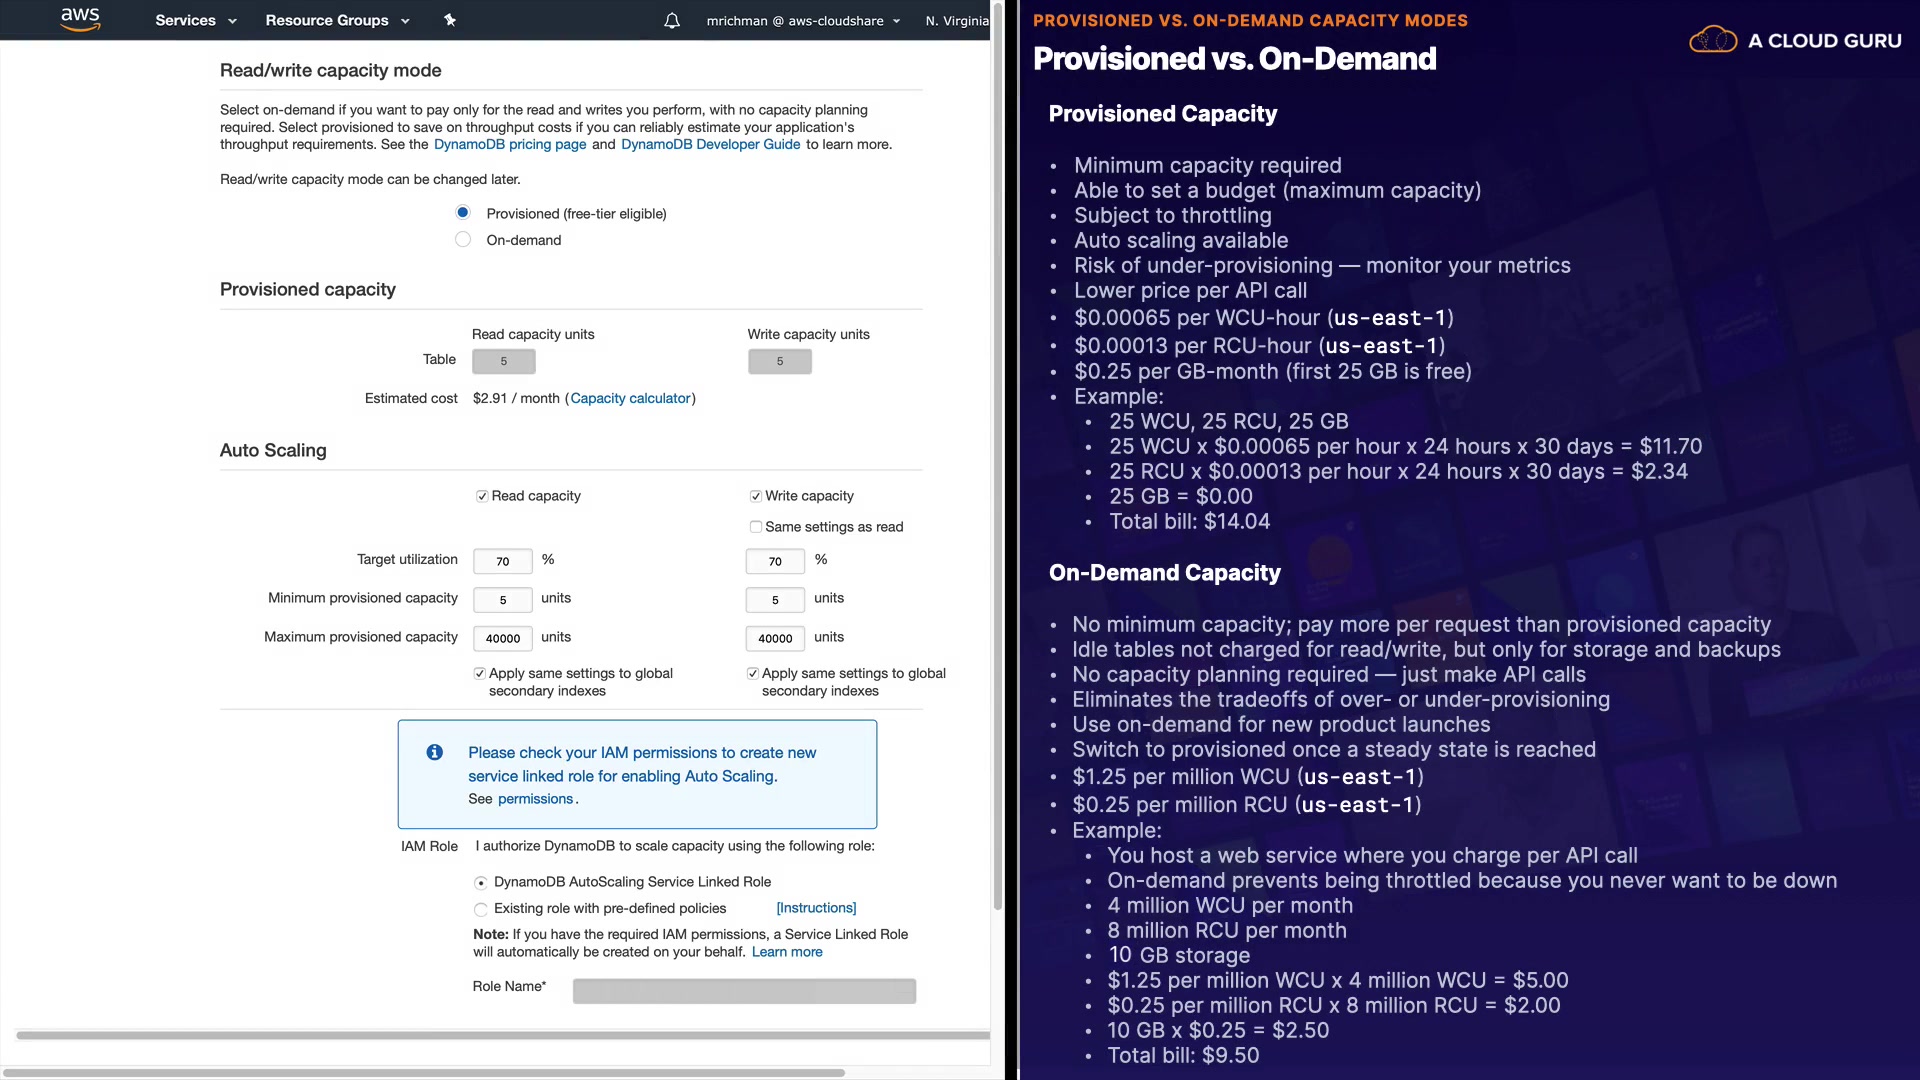
Task: Click the pin shortcuts icon
Action: (450, 20)
